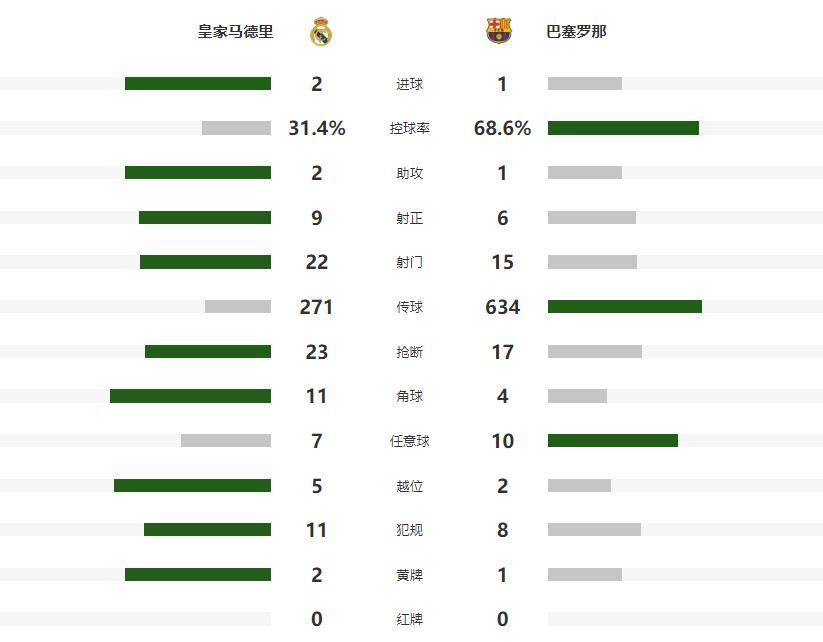Click the Real Madrid club crest
Image resolution: width=823 pixels, height=642 pixels.
[x=321, y=32]
